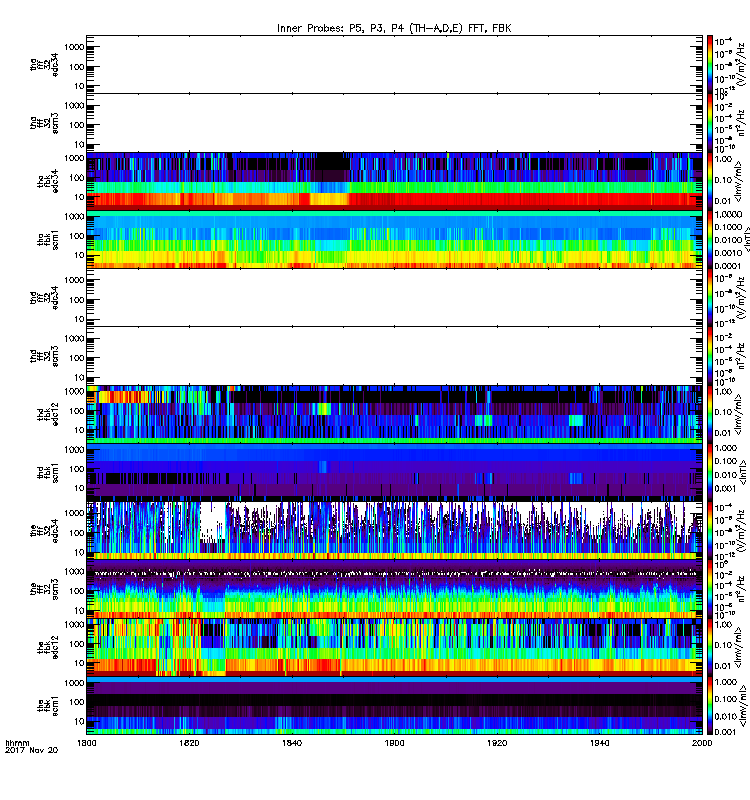750x800 pixels.
Task: Click the color bar beside the fff edc34 panel
Action: 710,531
